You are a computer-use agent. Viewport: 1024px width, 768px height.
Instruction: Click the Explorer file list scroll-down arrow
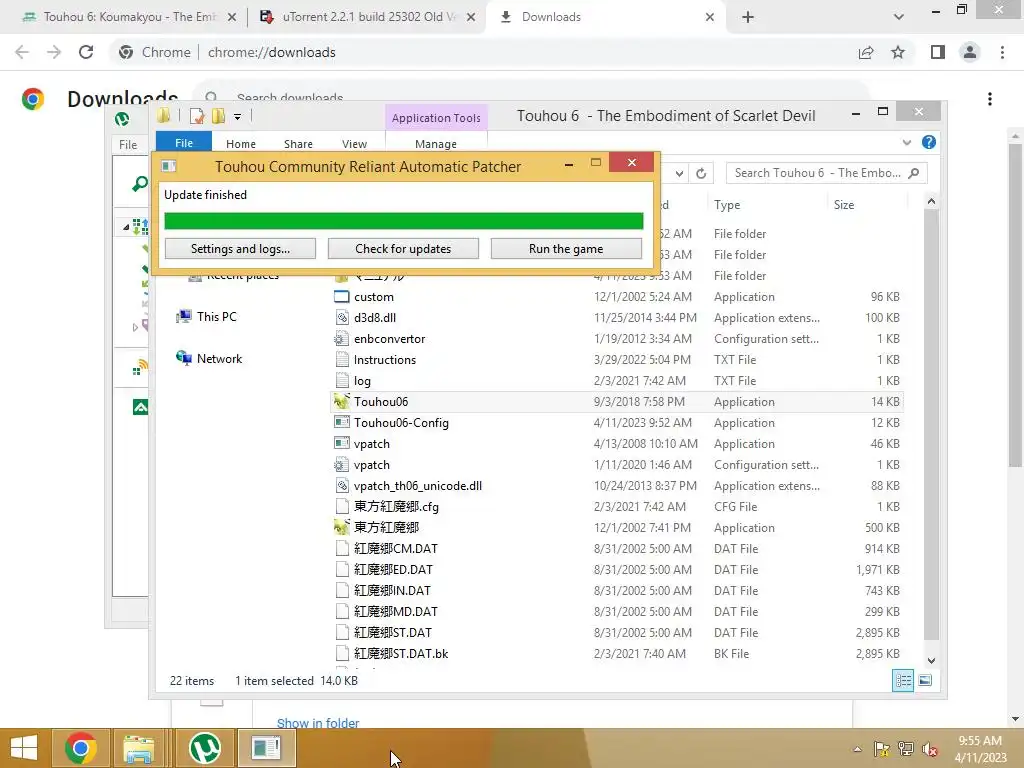(931, 660)
